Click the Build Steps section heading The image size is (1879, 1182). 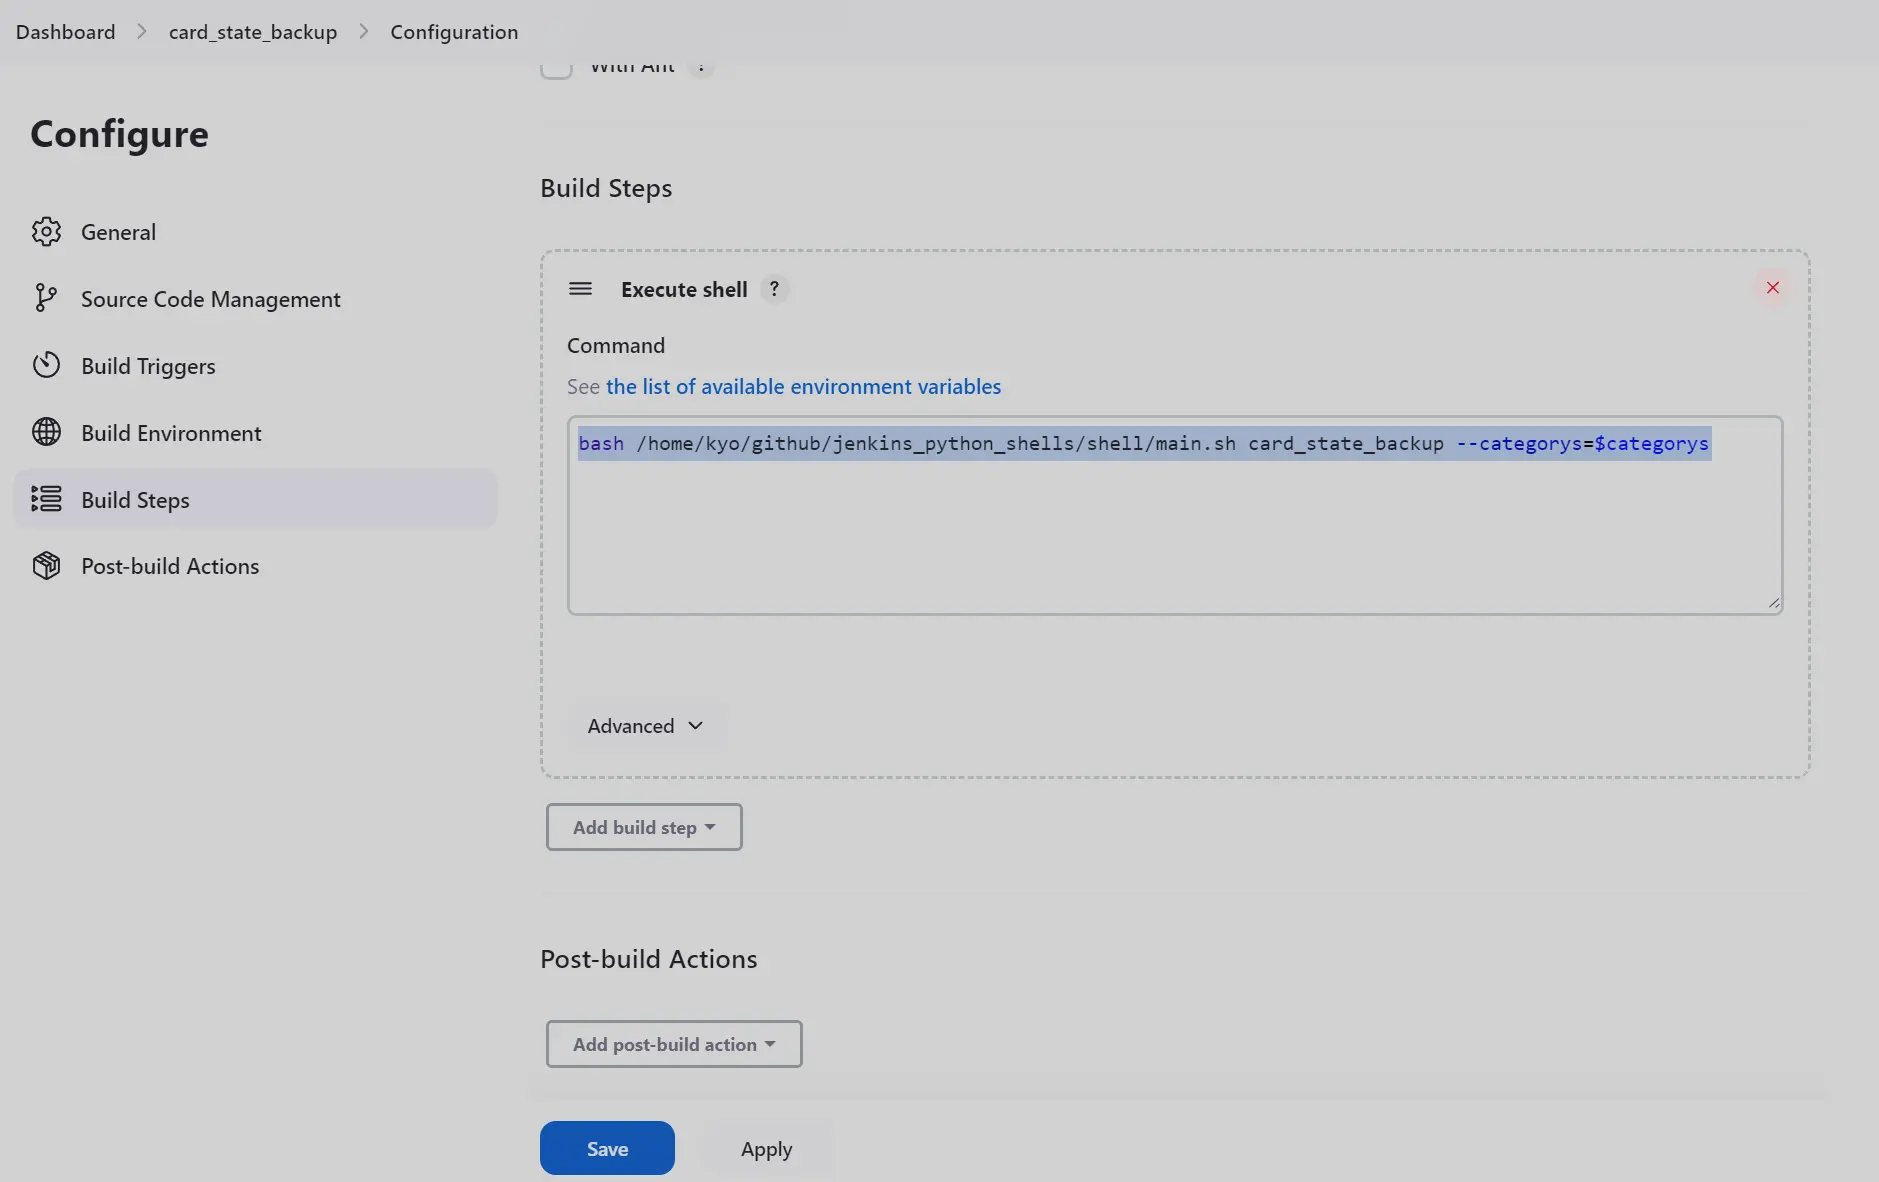tap(606, 188)
